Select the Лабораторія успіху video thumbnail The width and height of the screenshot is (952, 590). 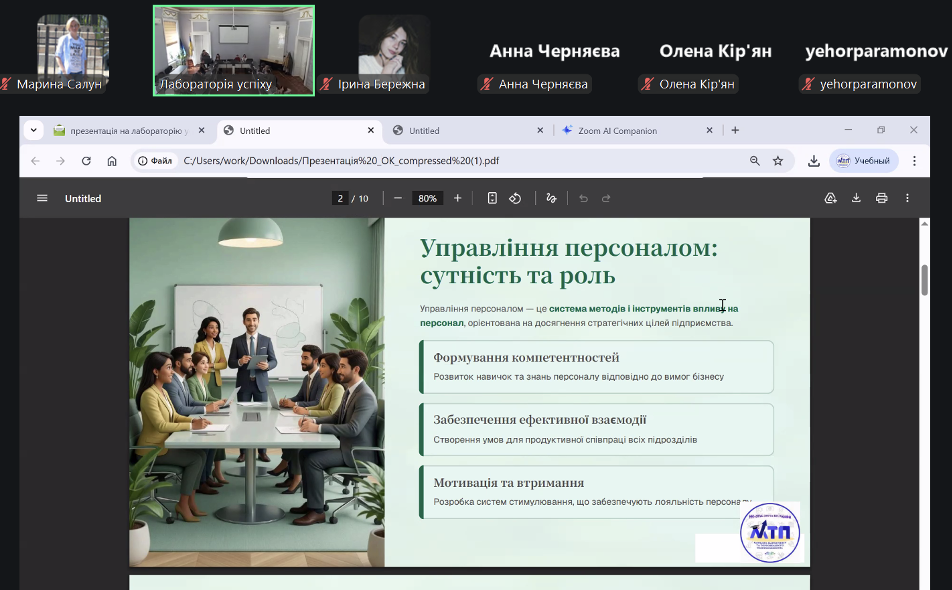click(x=234, y=50)
